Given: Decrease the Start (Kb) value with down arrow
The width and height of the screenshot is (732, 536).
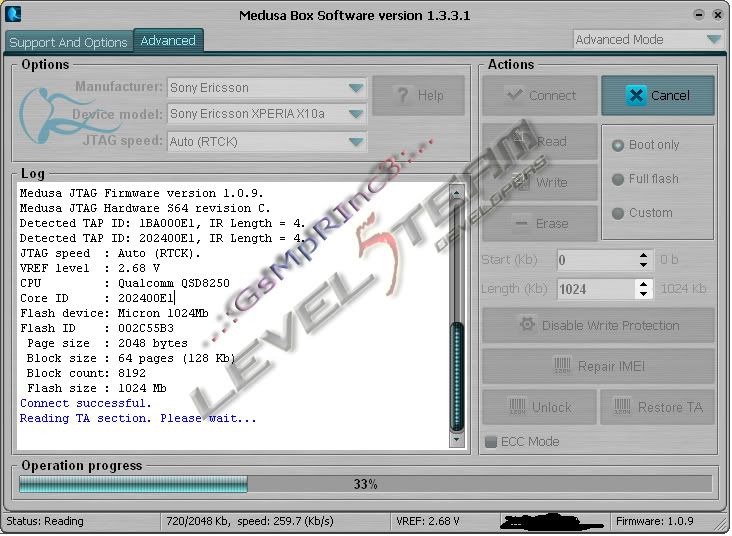Looking at the screenshot, I should click(643, 265).
